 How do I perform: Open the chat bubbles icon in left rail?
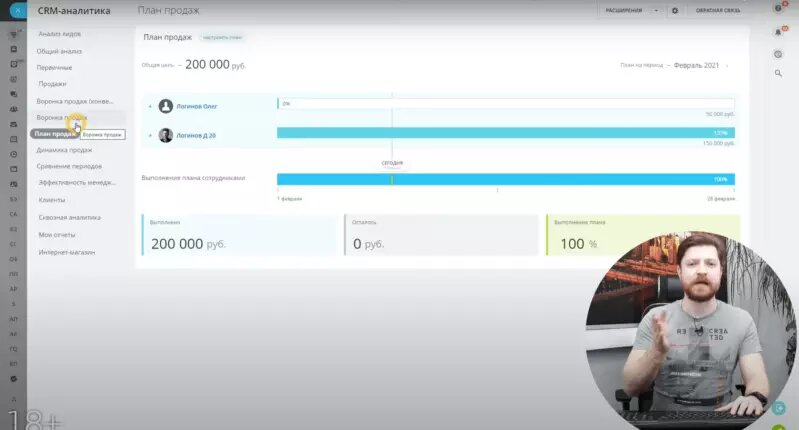pyautogui.click(x=14, y=94)
